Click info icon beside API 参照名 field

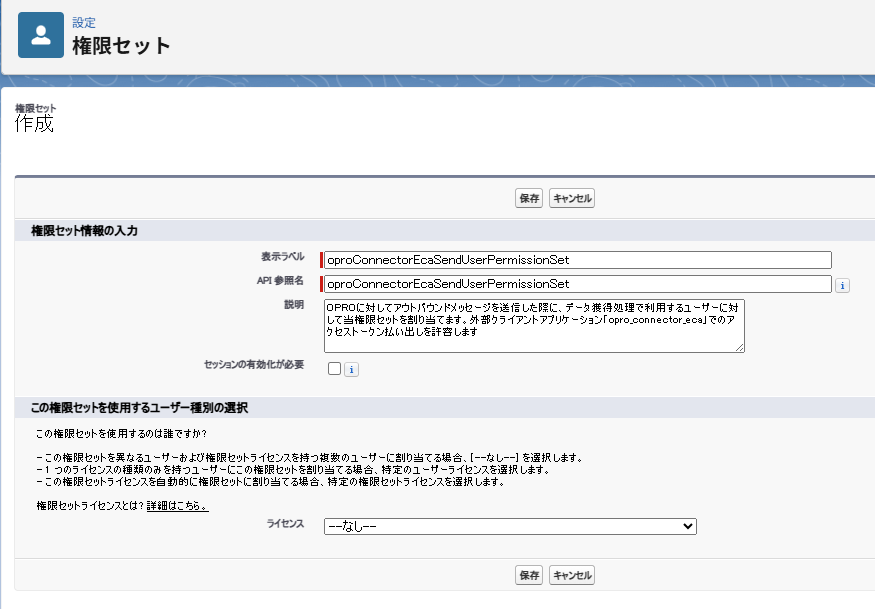click(x=842, y=285)
